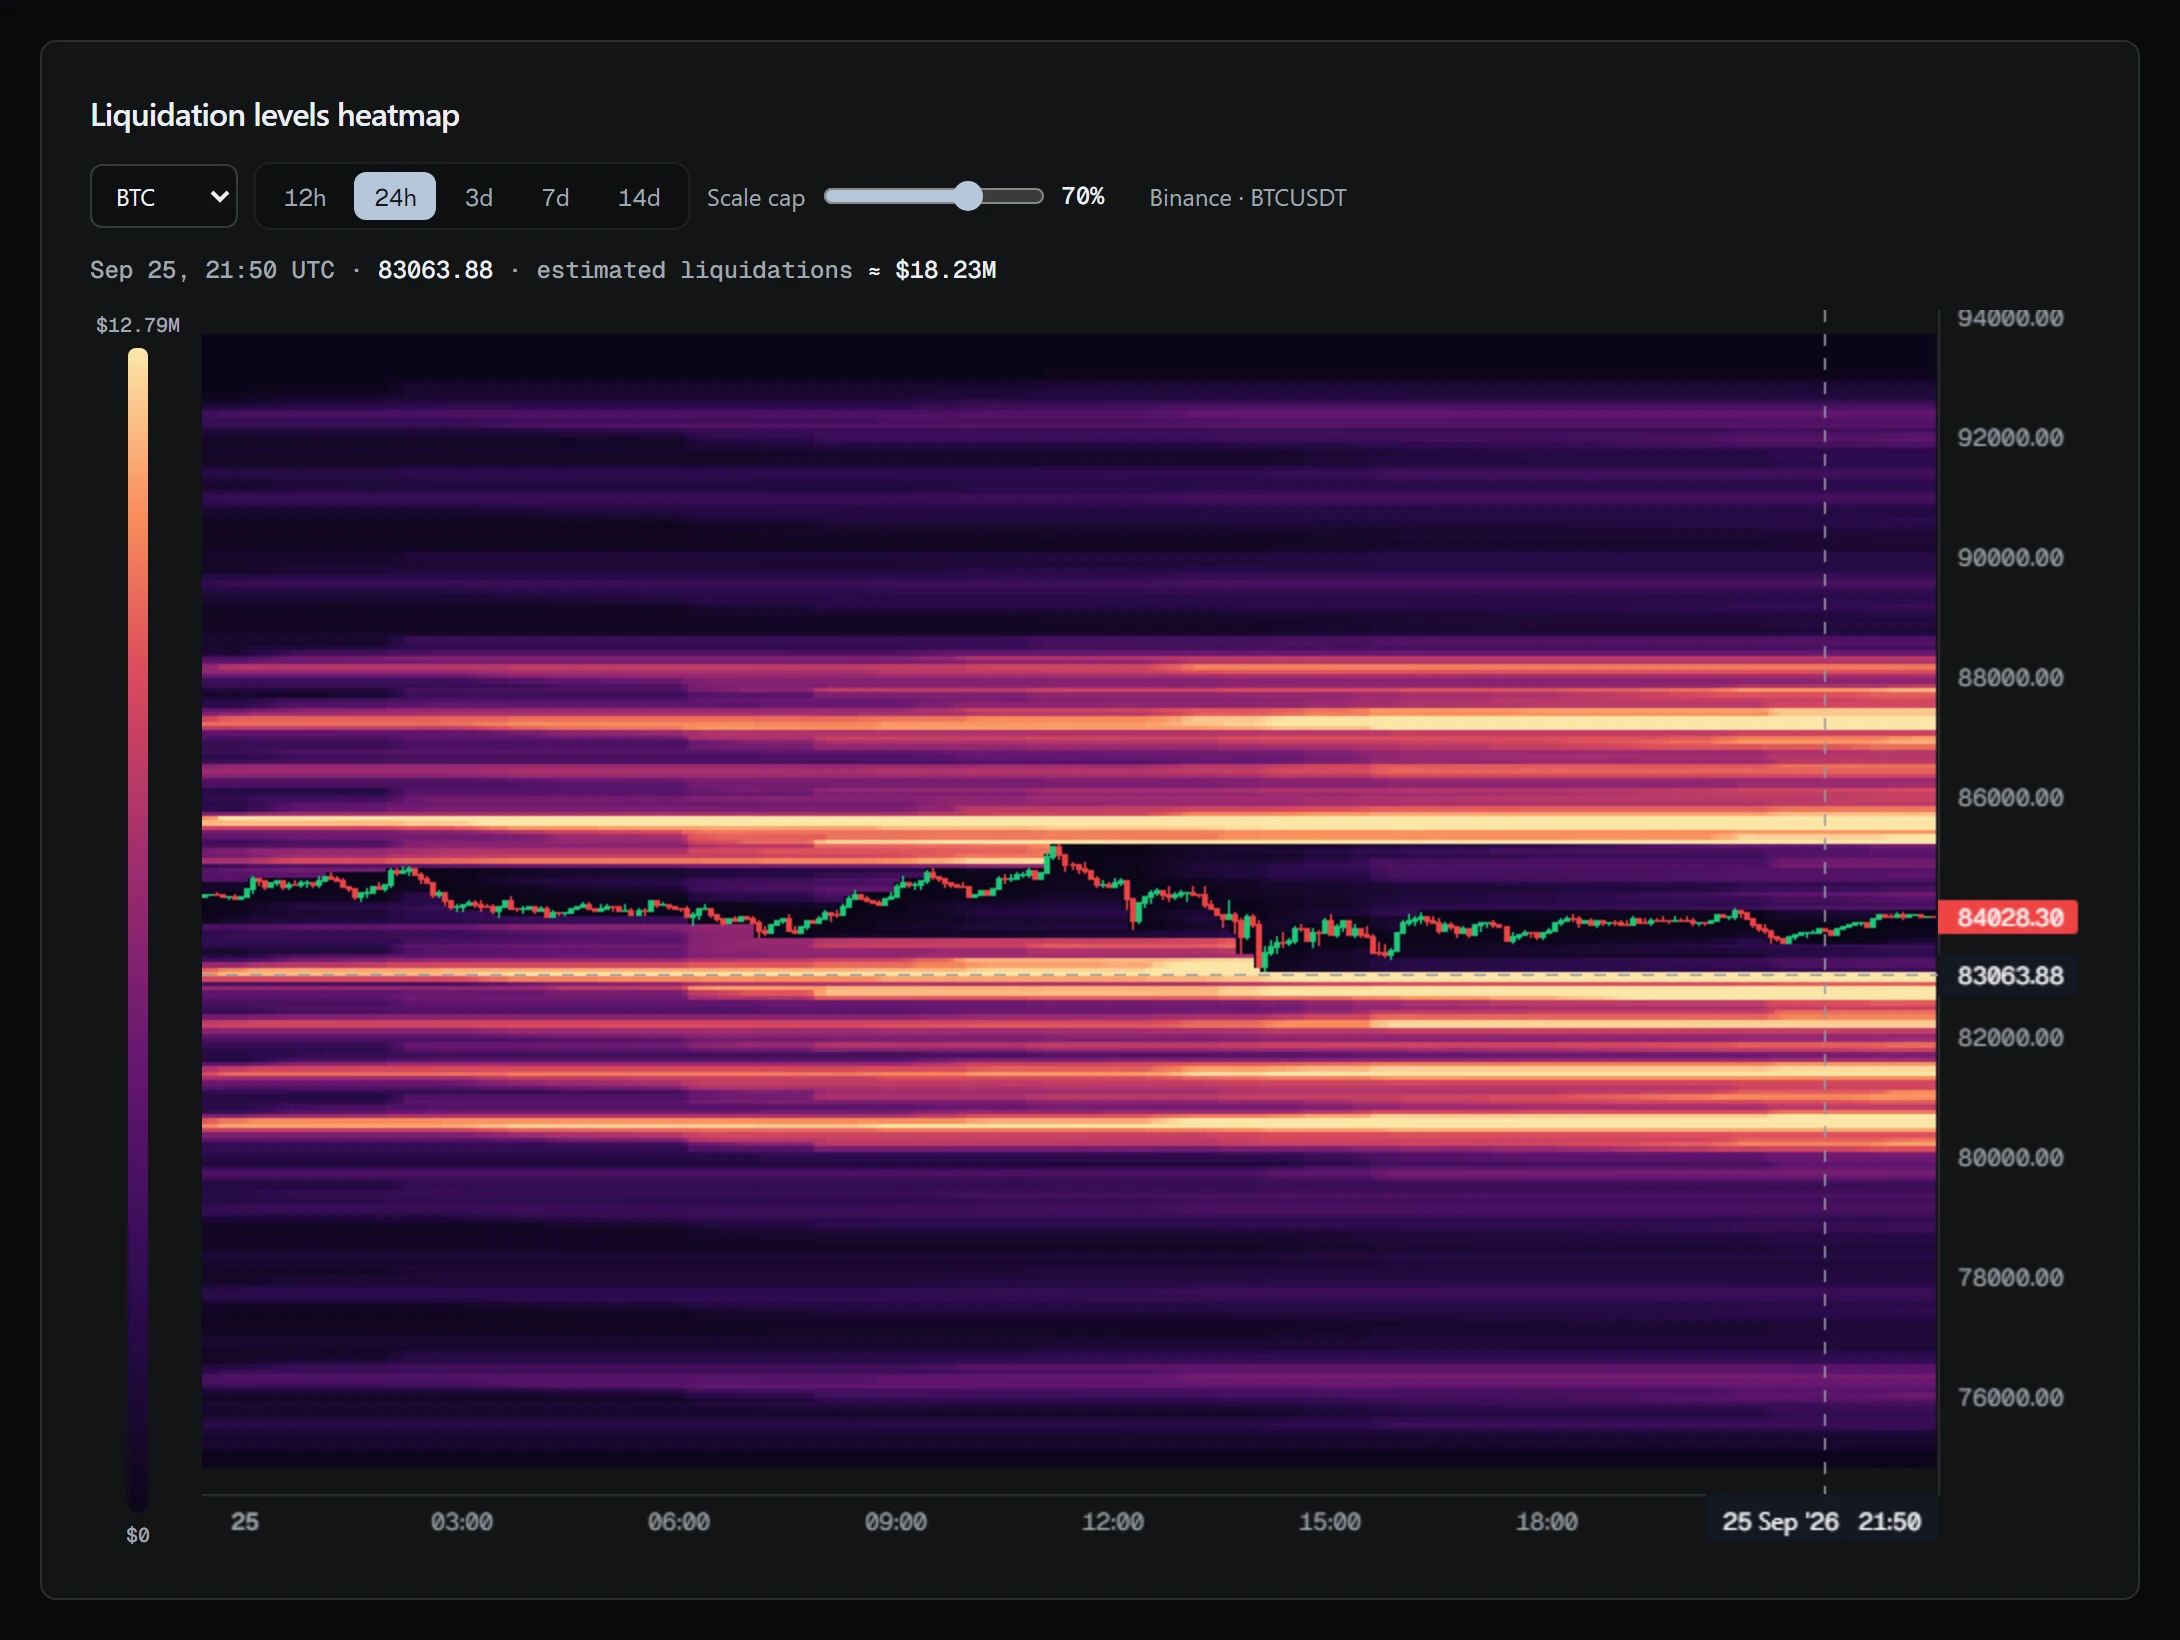Click the 06:00 time axis label
The width and height of the screenshot is (2180, 1640).
pyautogui.click(x=679, y=1521)
